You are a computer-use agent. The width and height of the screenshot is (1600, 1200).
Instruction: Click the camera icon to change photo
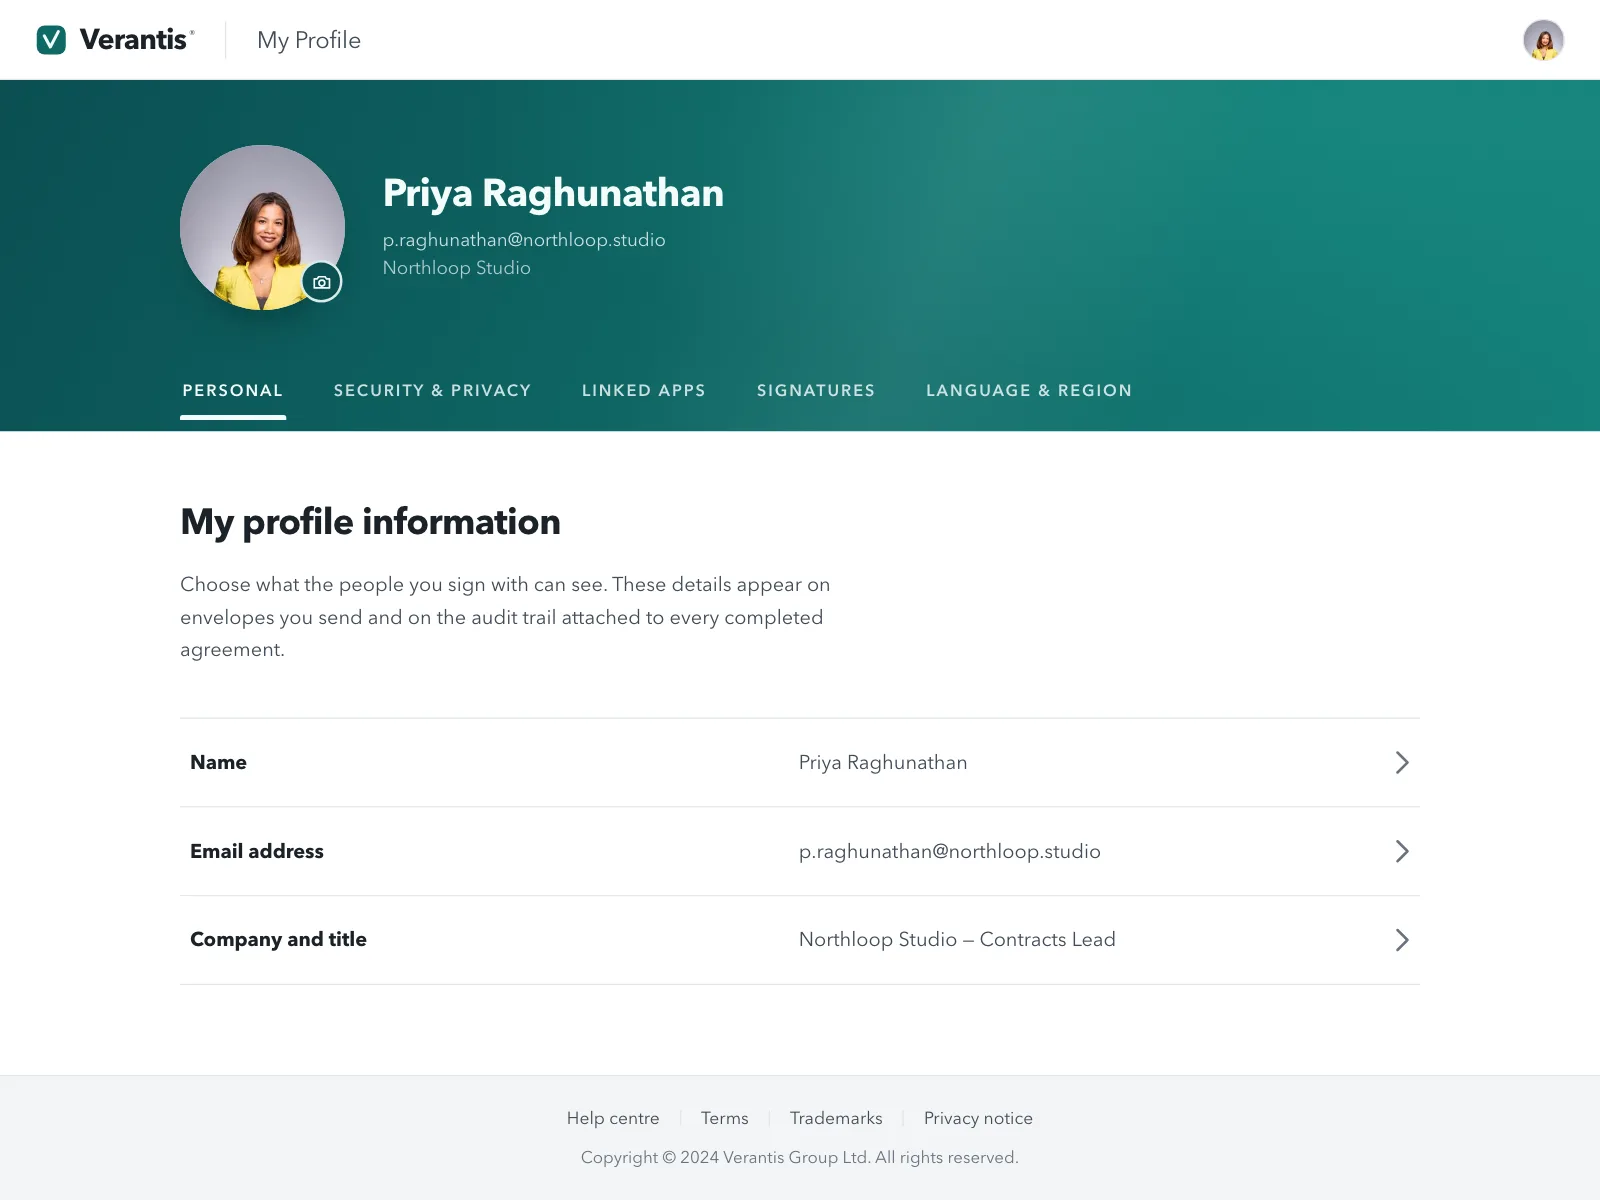tap(322, 283)
